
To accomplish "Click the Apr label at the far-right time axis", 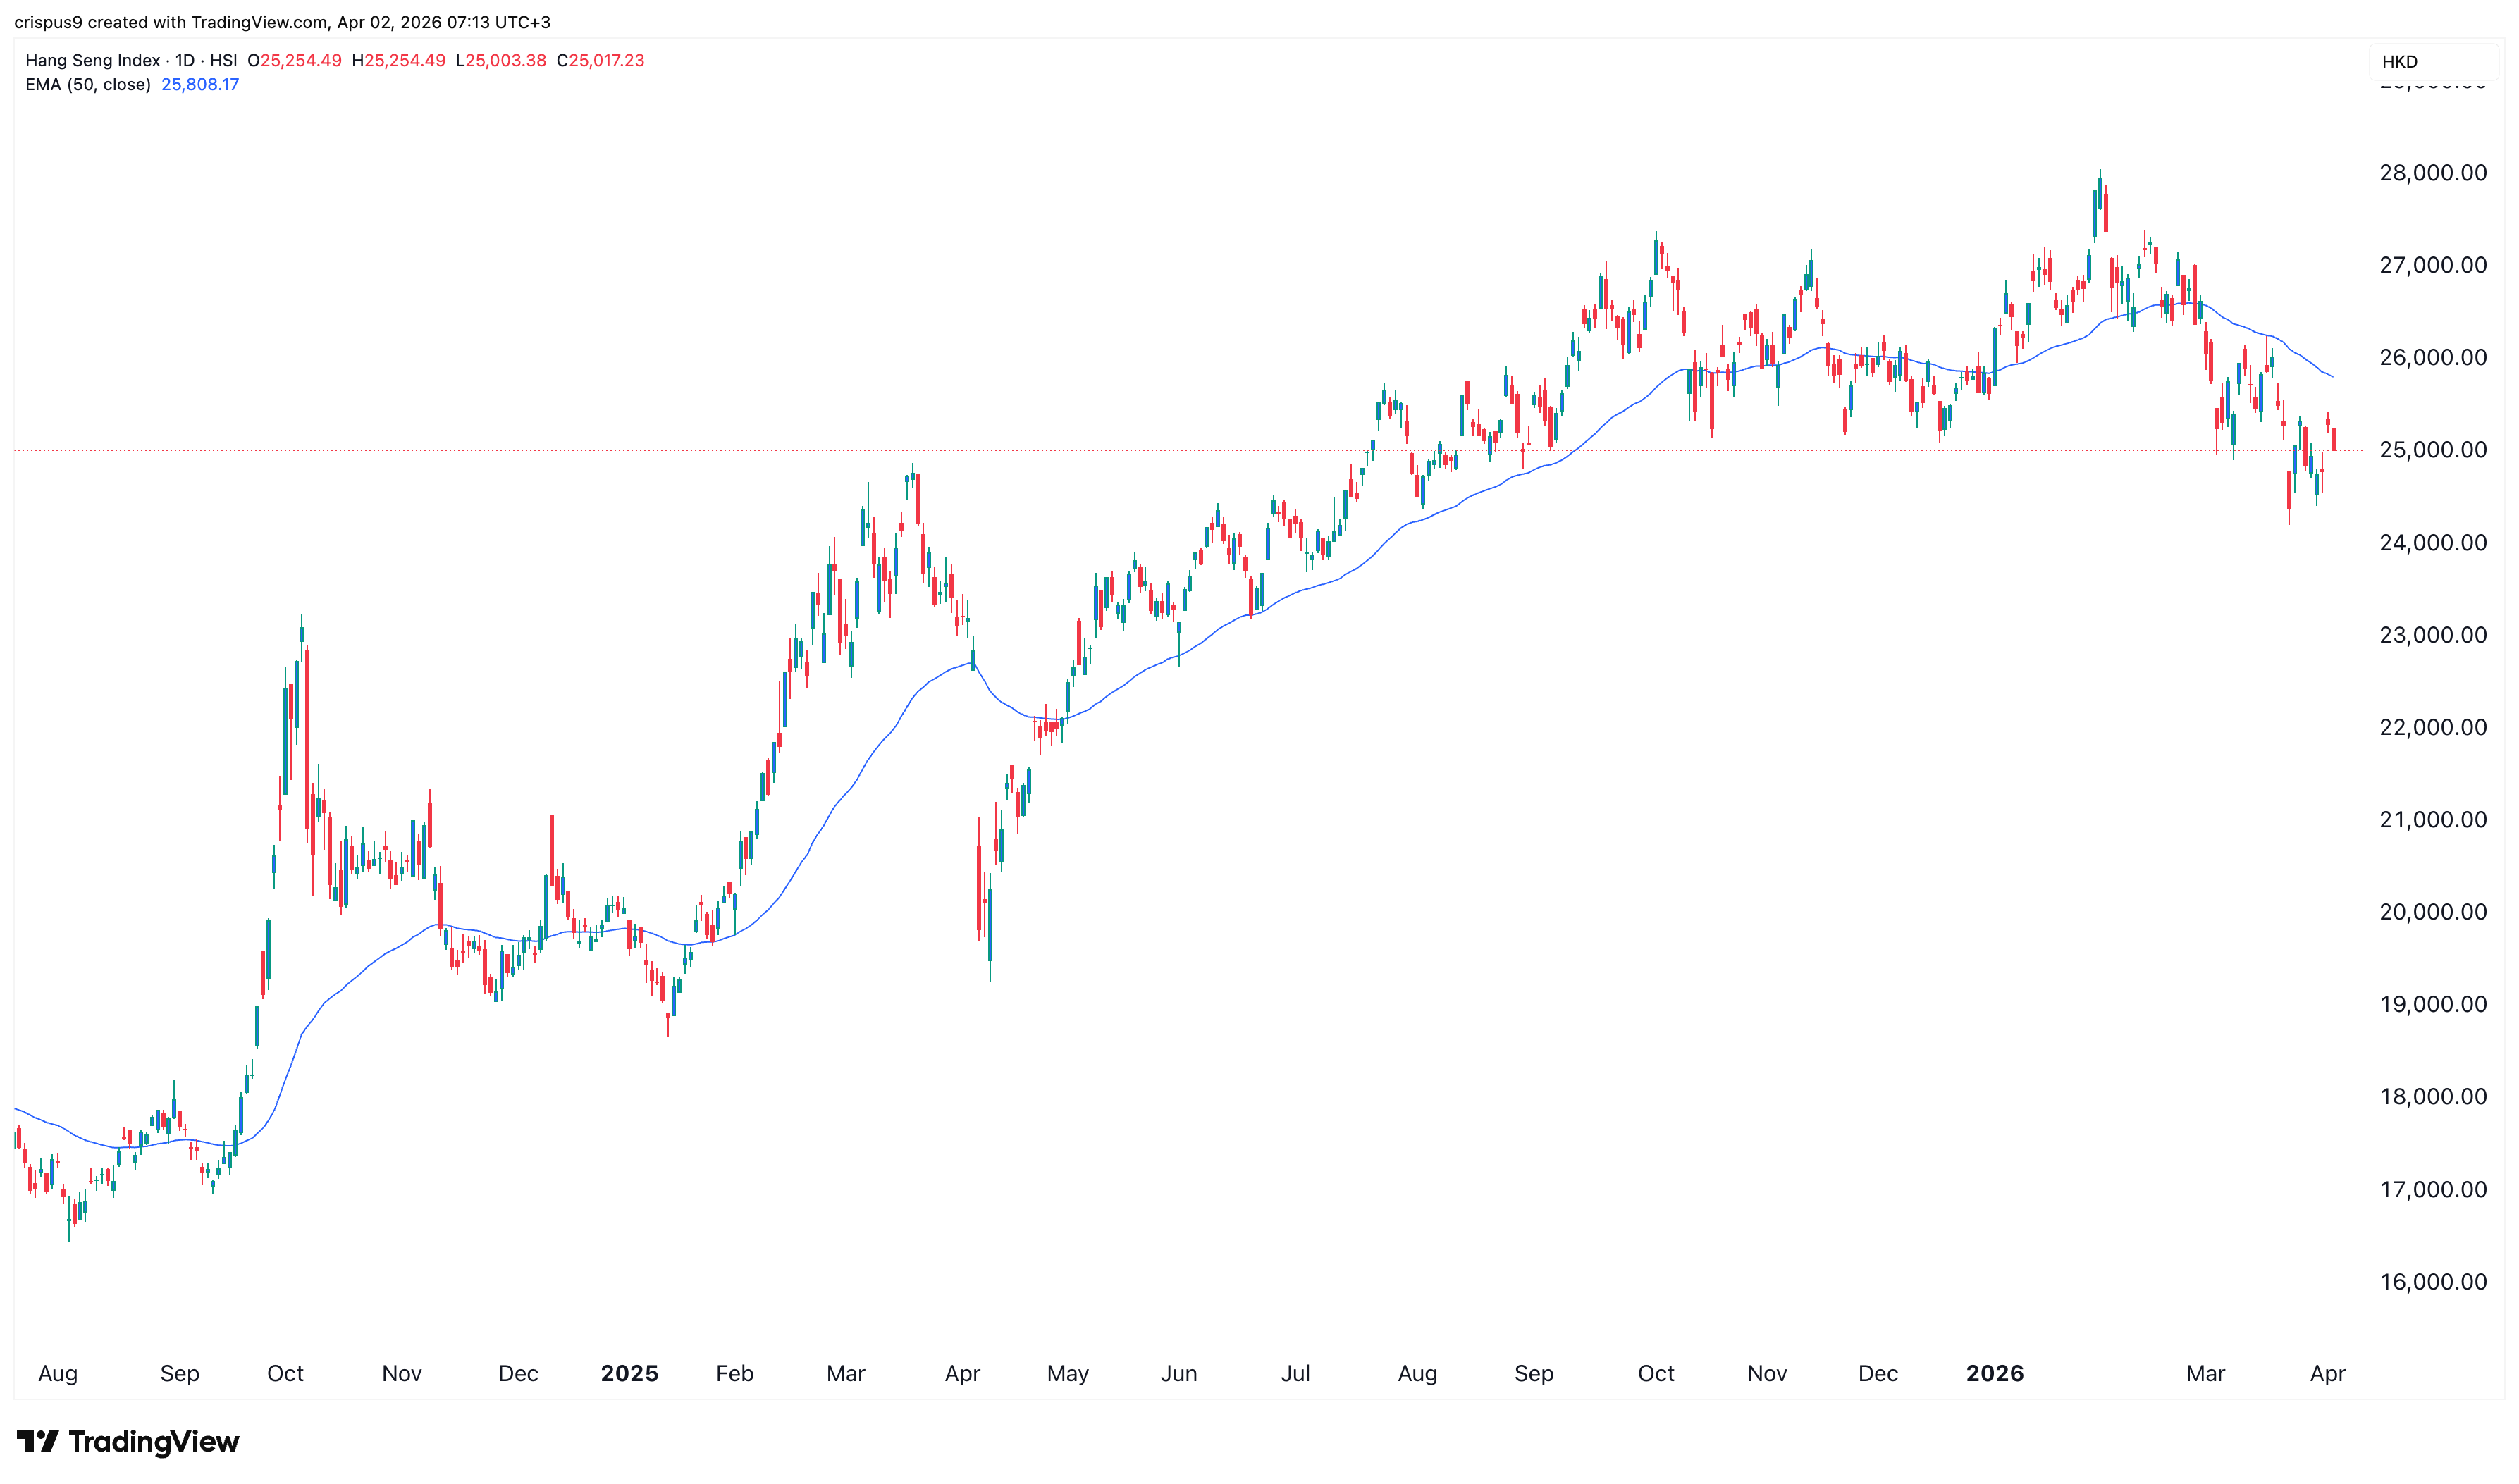I will pyautogui.click(x=2327, y=1374).
